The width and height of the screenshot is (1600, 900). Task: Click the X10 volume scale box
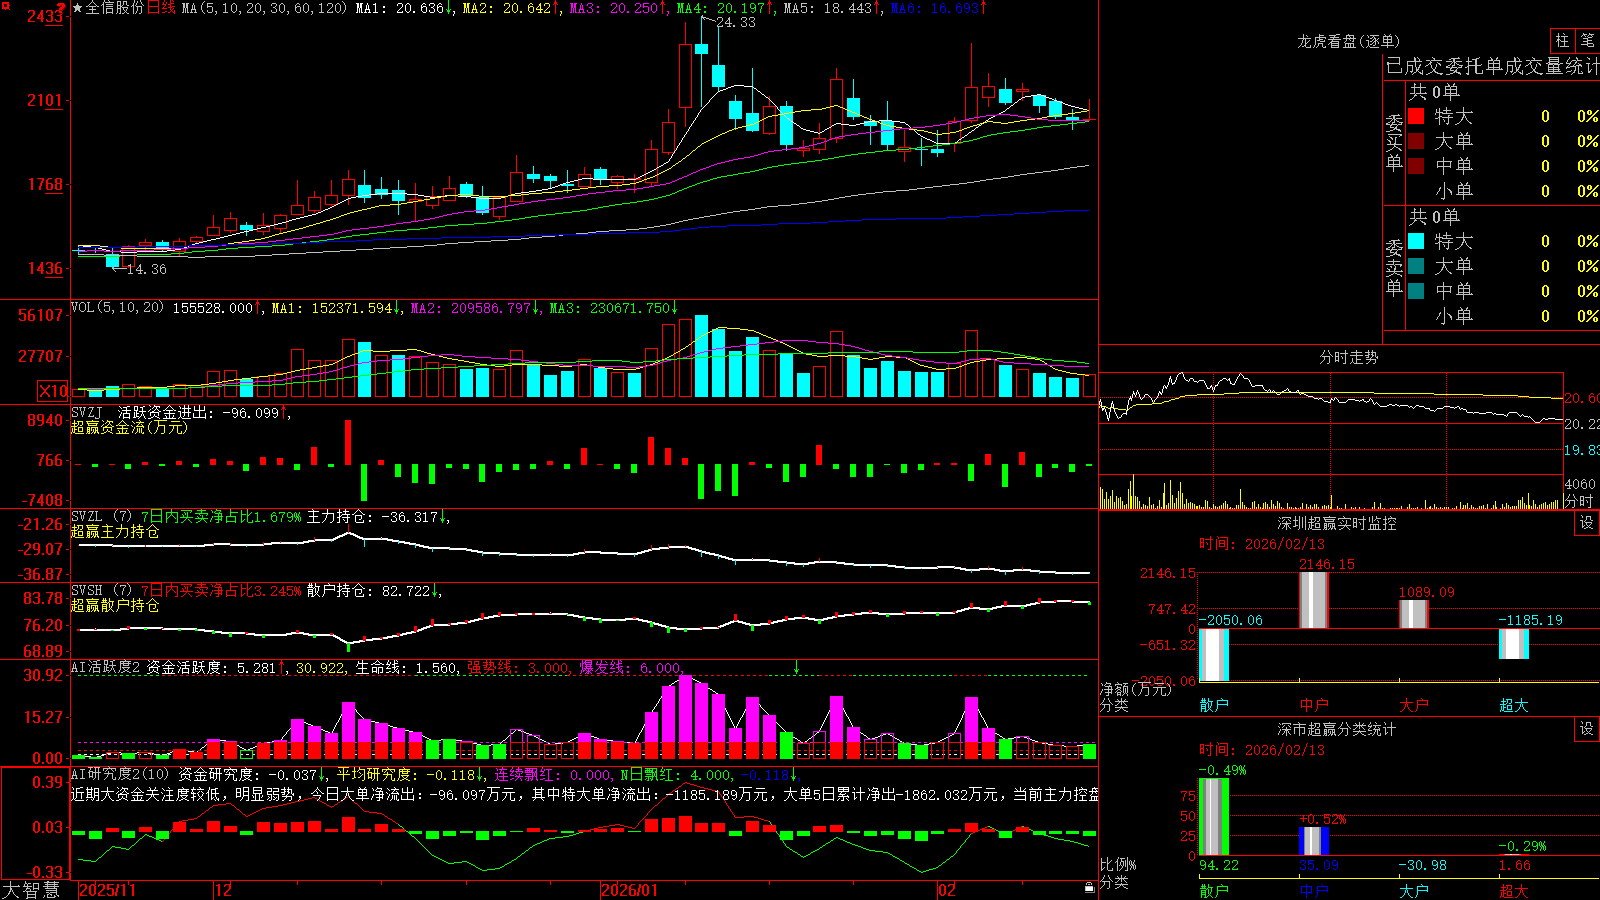(53, 391)
